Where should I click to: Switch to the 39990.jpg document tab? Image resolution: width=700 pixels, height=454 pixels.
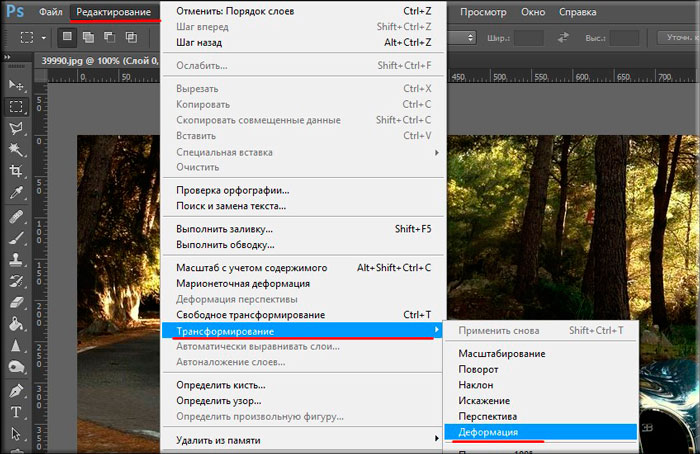[x=99, y=61]
